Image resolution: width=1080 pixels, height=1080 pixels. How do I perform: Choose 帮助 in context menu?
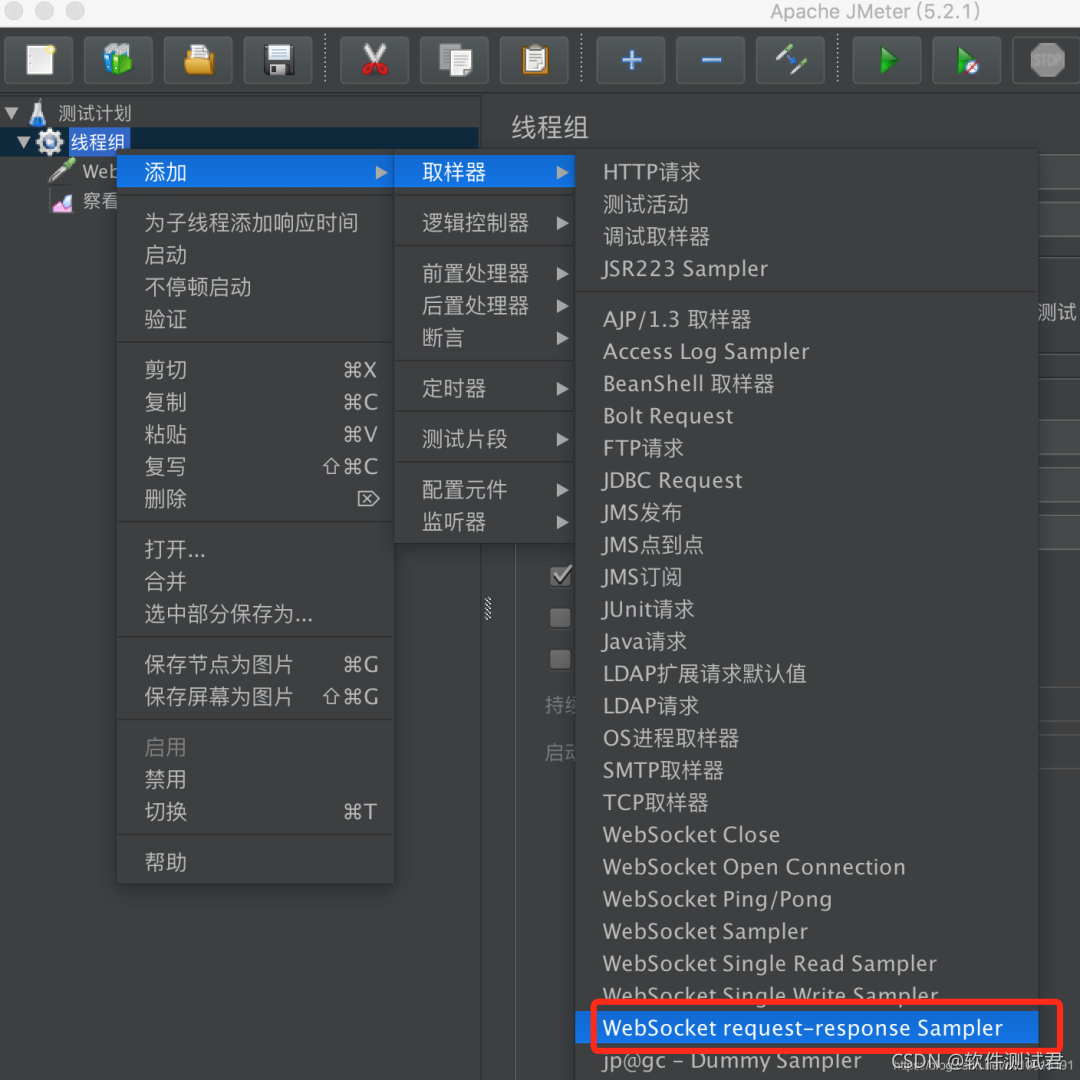pos(255,862)
